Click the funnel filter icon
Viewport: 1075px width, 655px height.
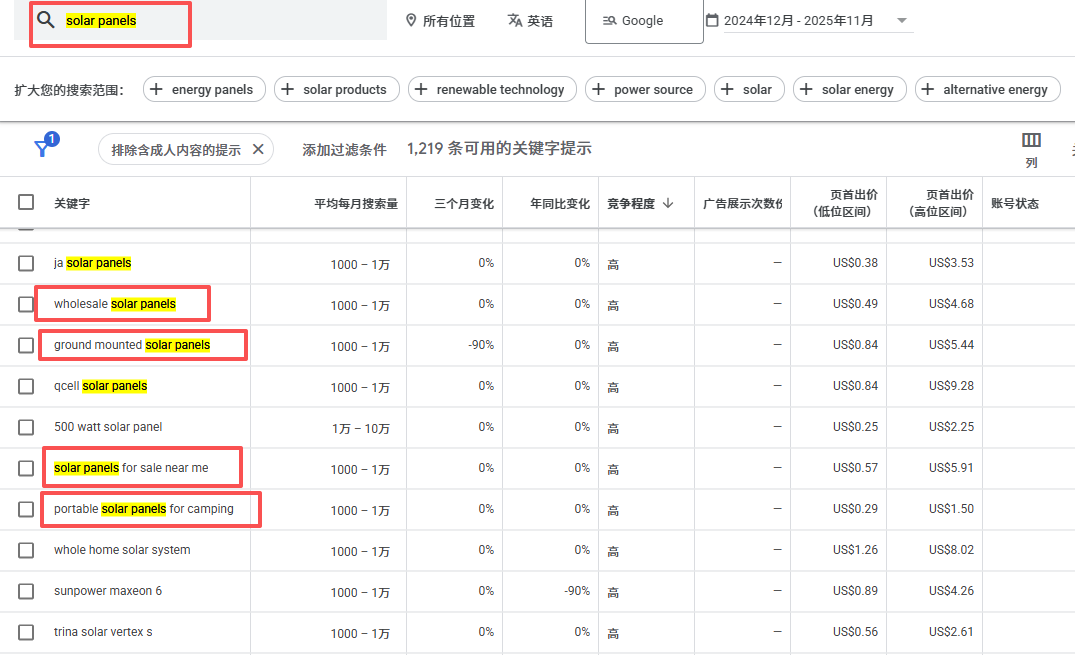point(43,148)
